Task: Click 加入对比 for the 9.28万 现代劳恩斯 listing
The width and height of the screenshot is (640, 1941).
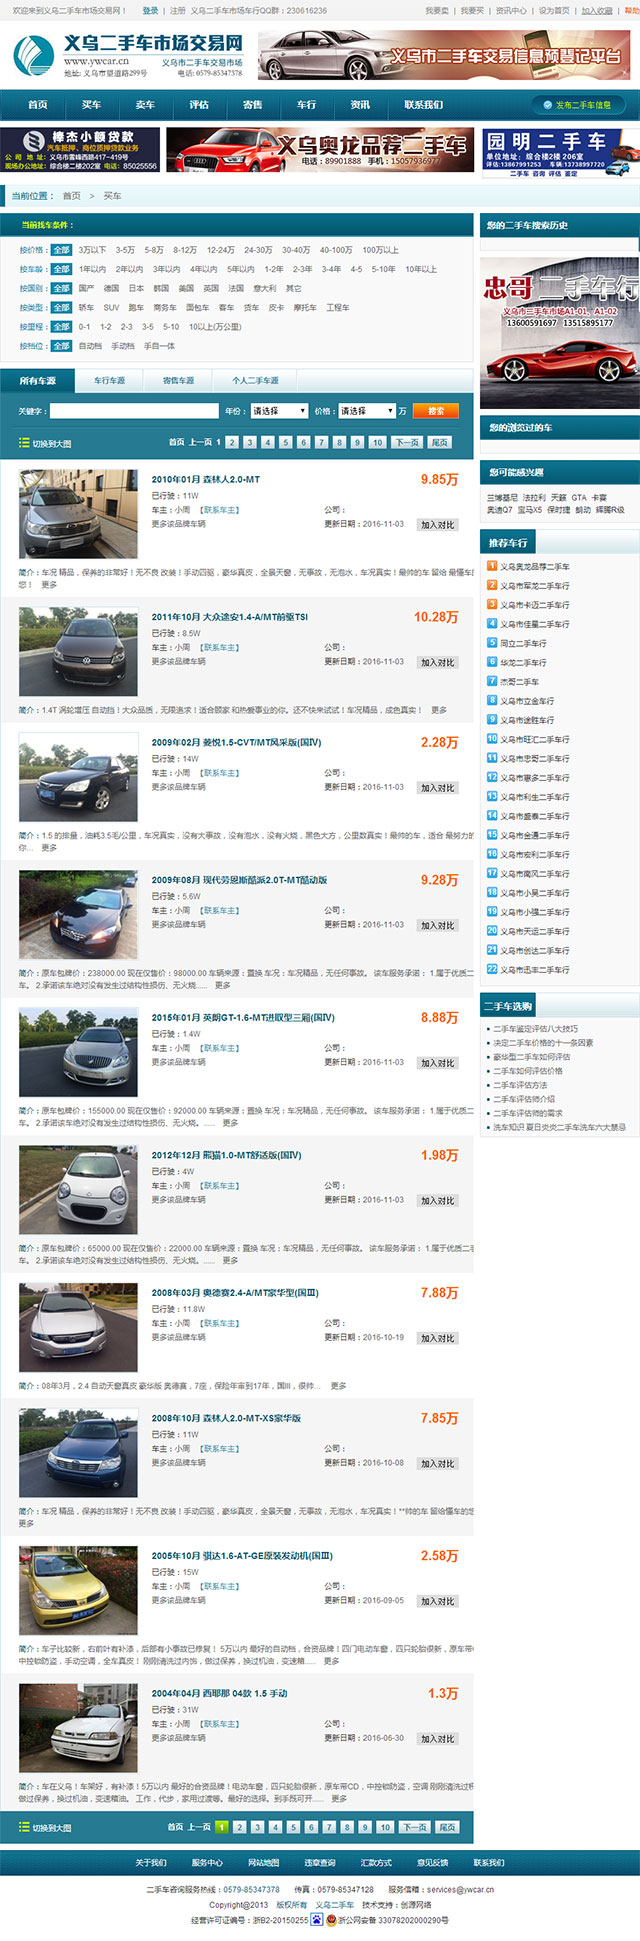Action: [x=438, y=926]
